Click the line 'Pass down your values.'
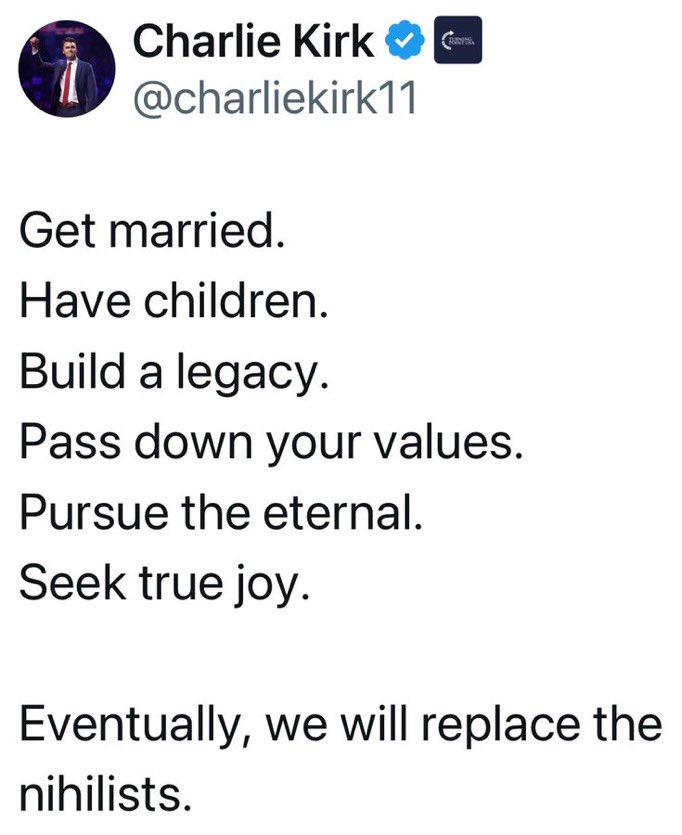682x835 pixels. pyautogui.click(x=271, y=443)
